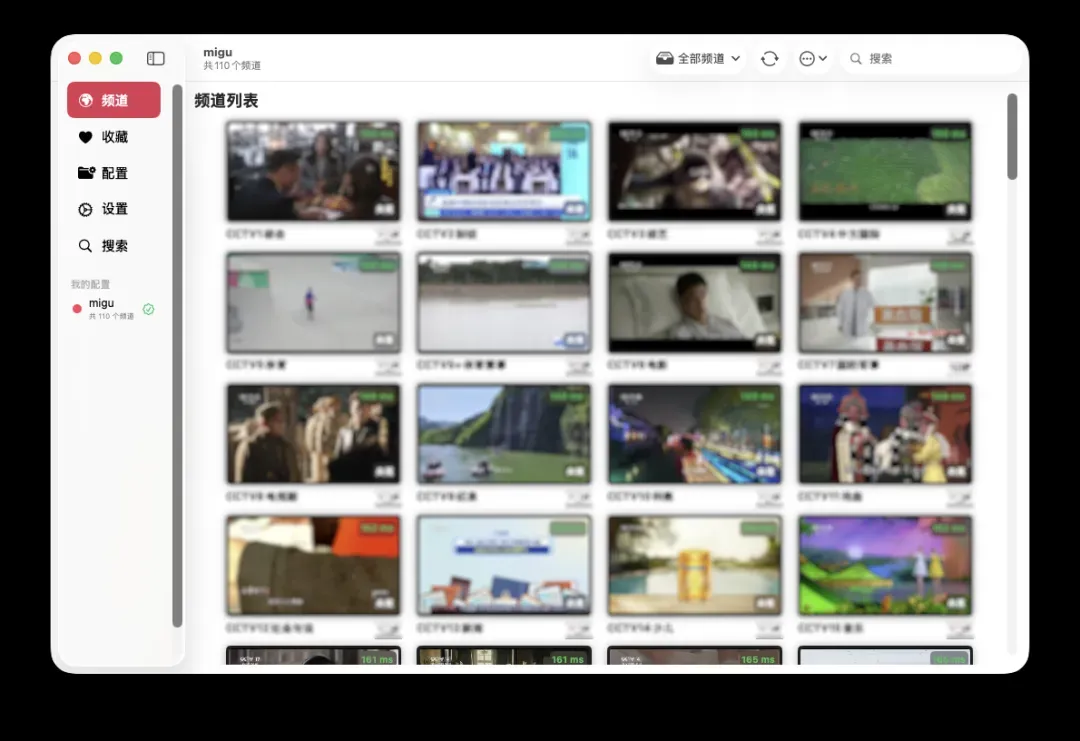Toggle the sidebar visibility icon
The height and width of the screenshot is (741, 1080).
(156, 59)
